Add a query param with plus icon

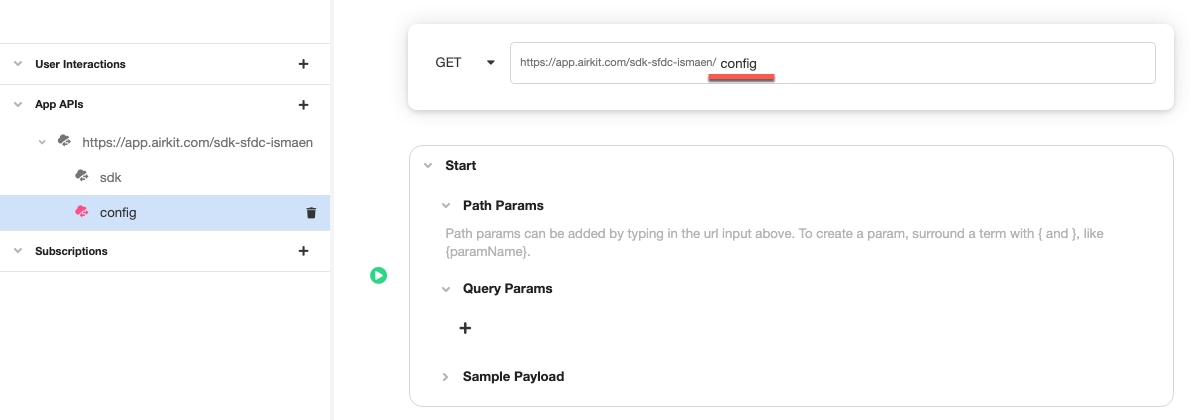pyautogui.click(x=465, y=328)
